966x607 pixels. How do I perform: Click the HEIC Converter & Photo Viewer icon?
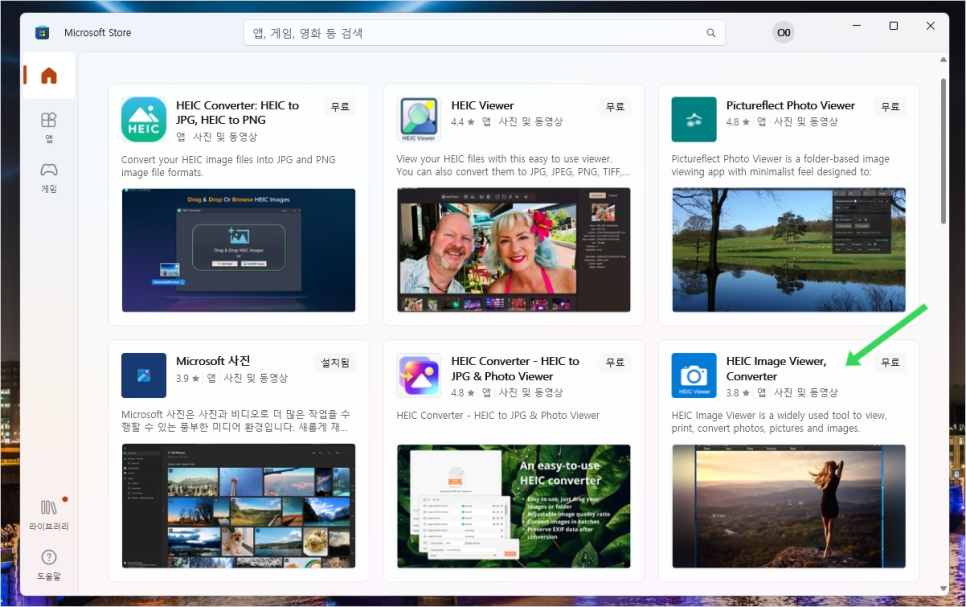pos(419,375)
